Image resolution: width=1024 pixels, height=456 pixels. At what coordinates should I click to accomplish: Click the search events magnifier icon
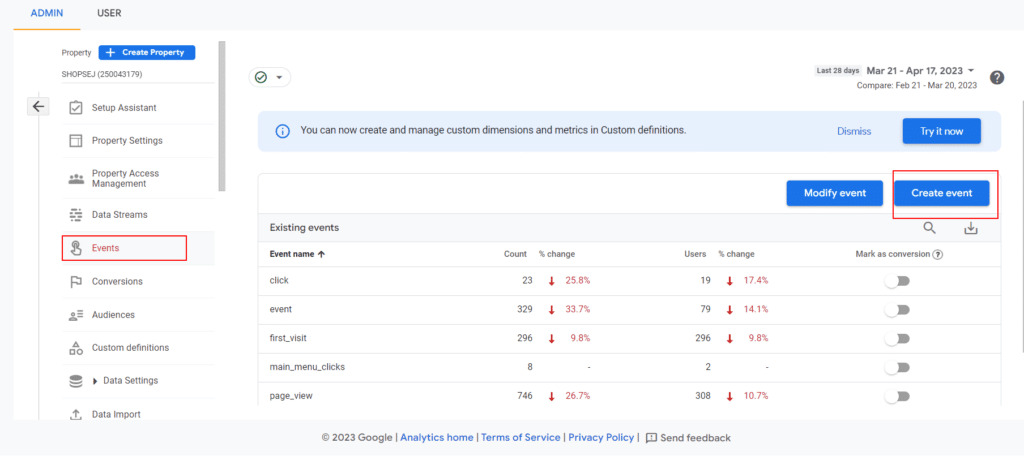929,228
